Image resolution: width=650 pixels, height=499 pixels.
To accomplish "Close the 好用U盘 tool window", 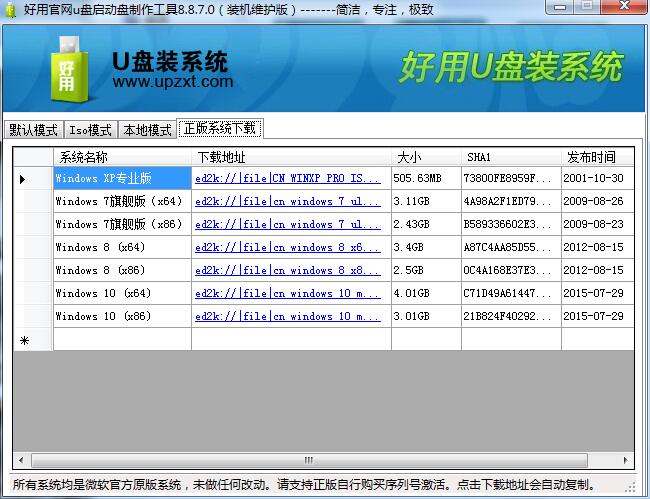I will point(624,7).
